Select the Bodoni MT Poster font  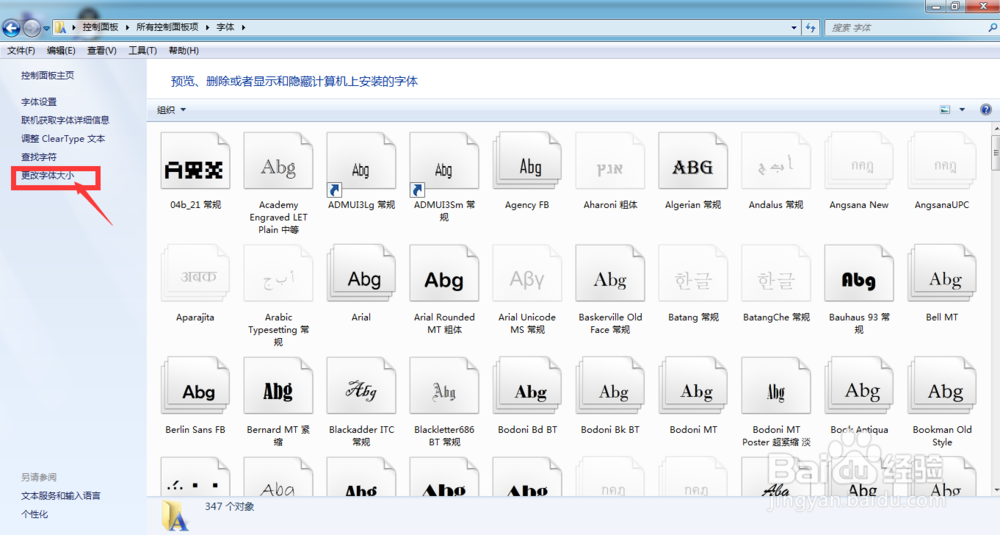776,386
